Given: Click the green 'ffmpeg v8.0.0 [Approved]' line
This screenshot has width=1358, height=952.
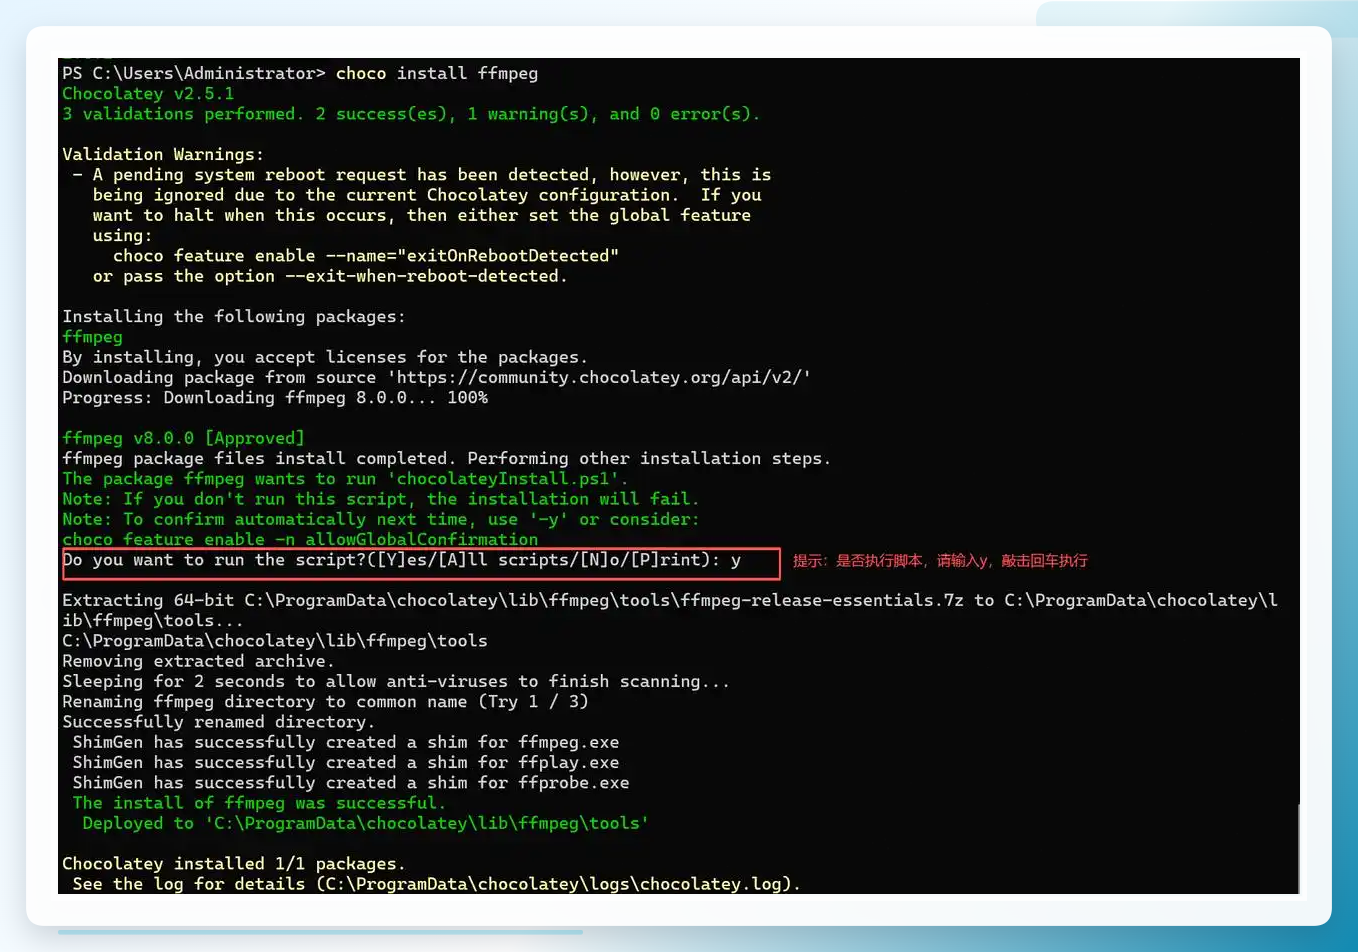Looking at the screenshot, I should point(183,438).
